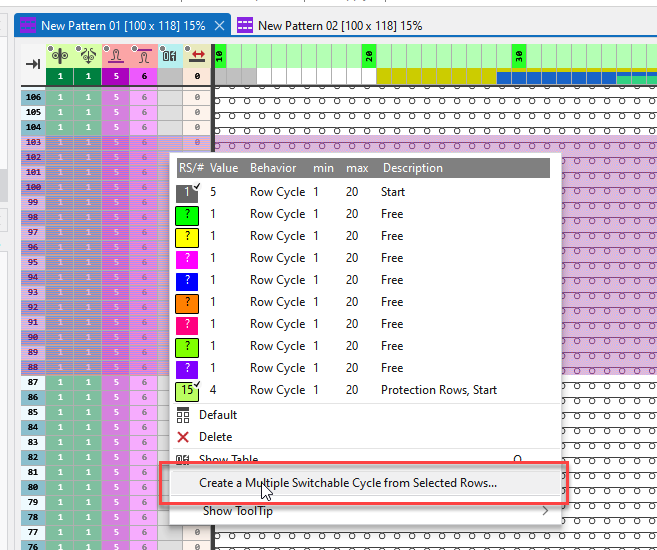Switch to the New Pattern 02 tab
The width and height of the screenshot is (657, 550).
coord(338,25)
